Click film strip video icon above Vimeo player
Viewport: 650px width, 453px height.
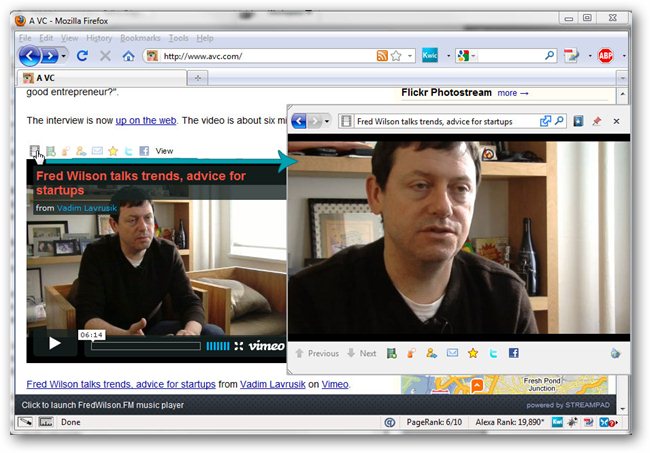pos(34,150)
